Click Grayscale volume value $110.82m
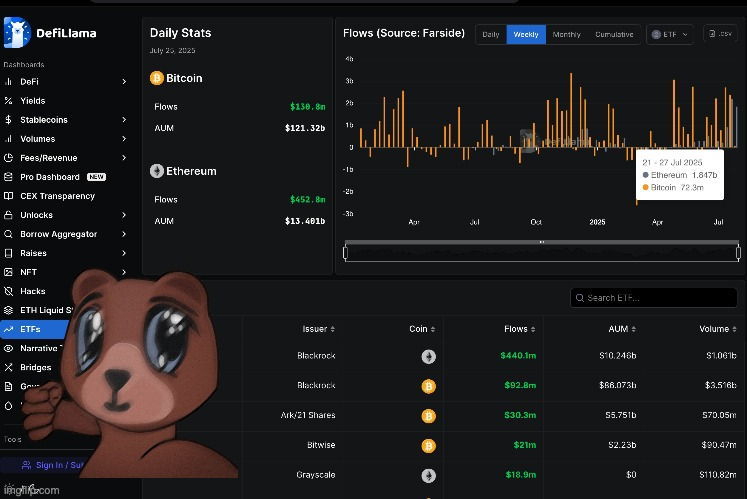The width and height of the screenshot is (747, 499). pyautogui.click(x=718, y=475)
